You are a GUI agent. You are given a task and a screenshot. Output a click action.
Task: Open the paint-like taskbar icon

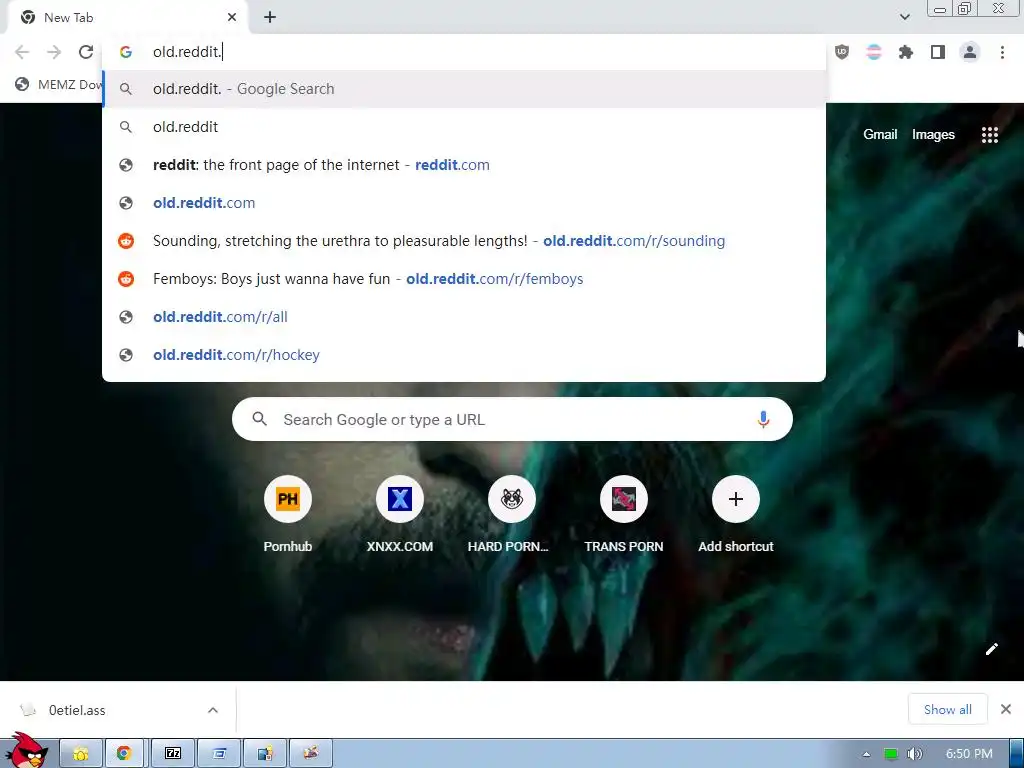pos(310,754)
